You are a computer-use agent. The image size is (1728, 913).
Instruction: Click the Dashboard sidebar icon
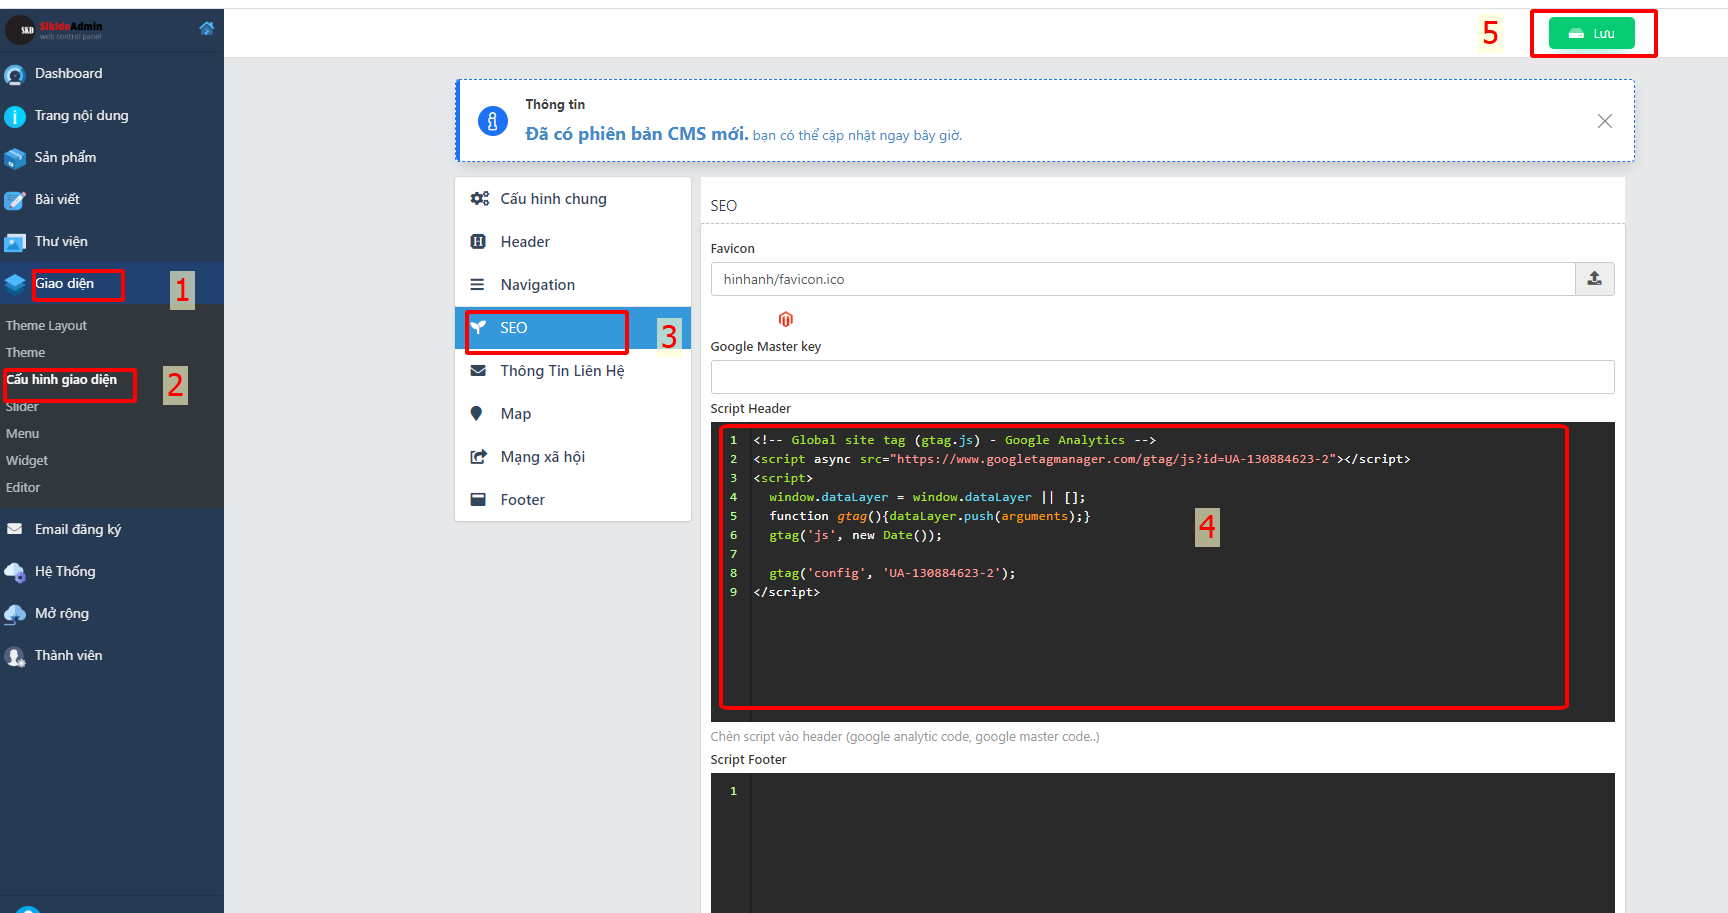(x=15, y=75)
